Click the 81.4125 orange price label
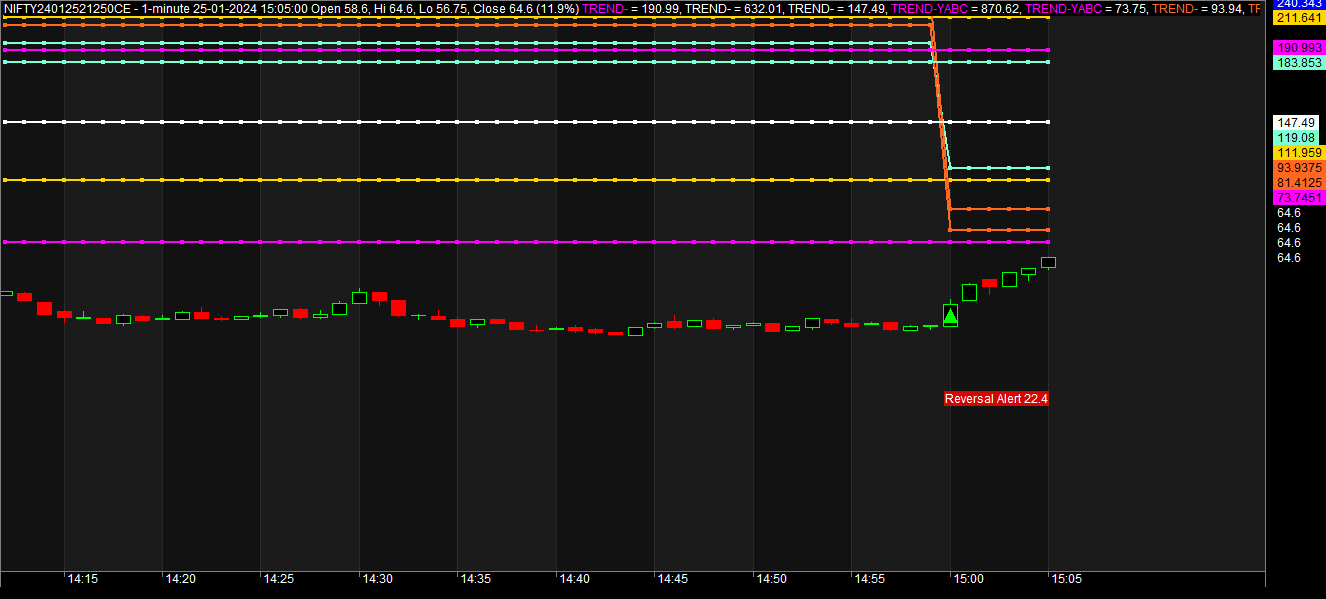Image resolution: width=1326 pixels, height=599 pixels. 1299,183
